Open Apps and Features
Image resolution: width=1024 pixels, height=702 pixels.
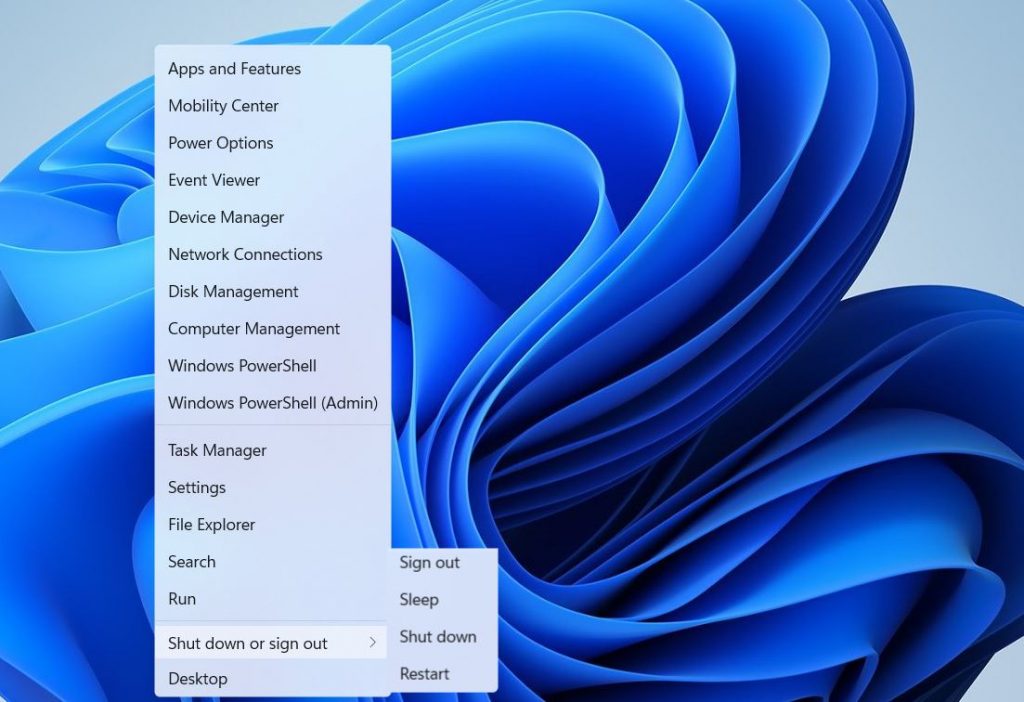tap(234, 68)
